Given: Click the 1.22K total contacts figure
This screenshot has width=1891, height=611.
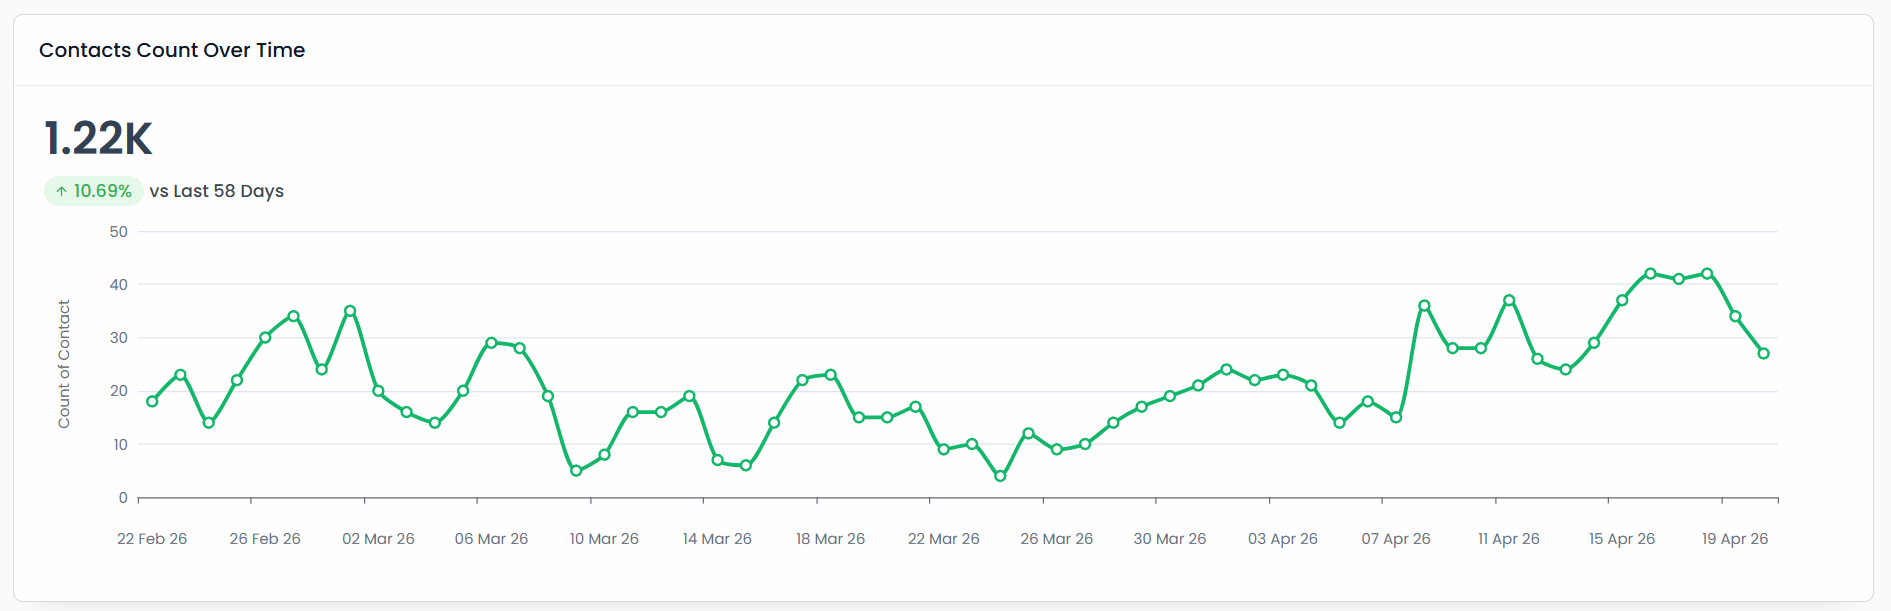Looking at the screenshot, I should [x=98, y=138].
